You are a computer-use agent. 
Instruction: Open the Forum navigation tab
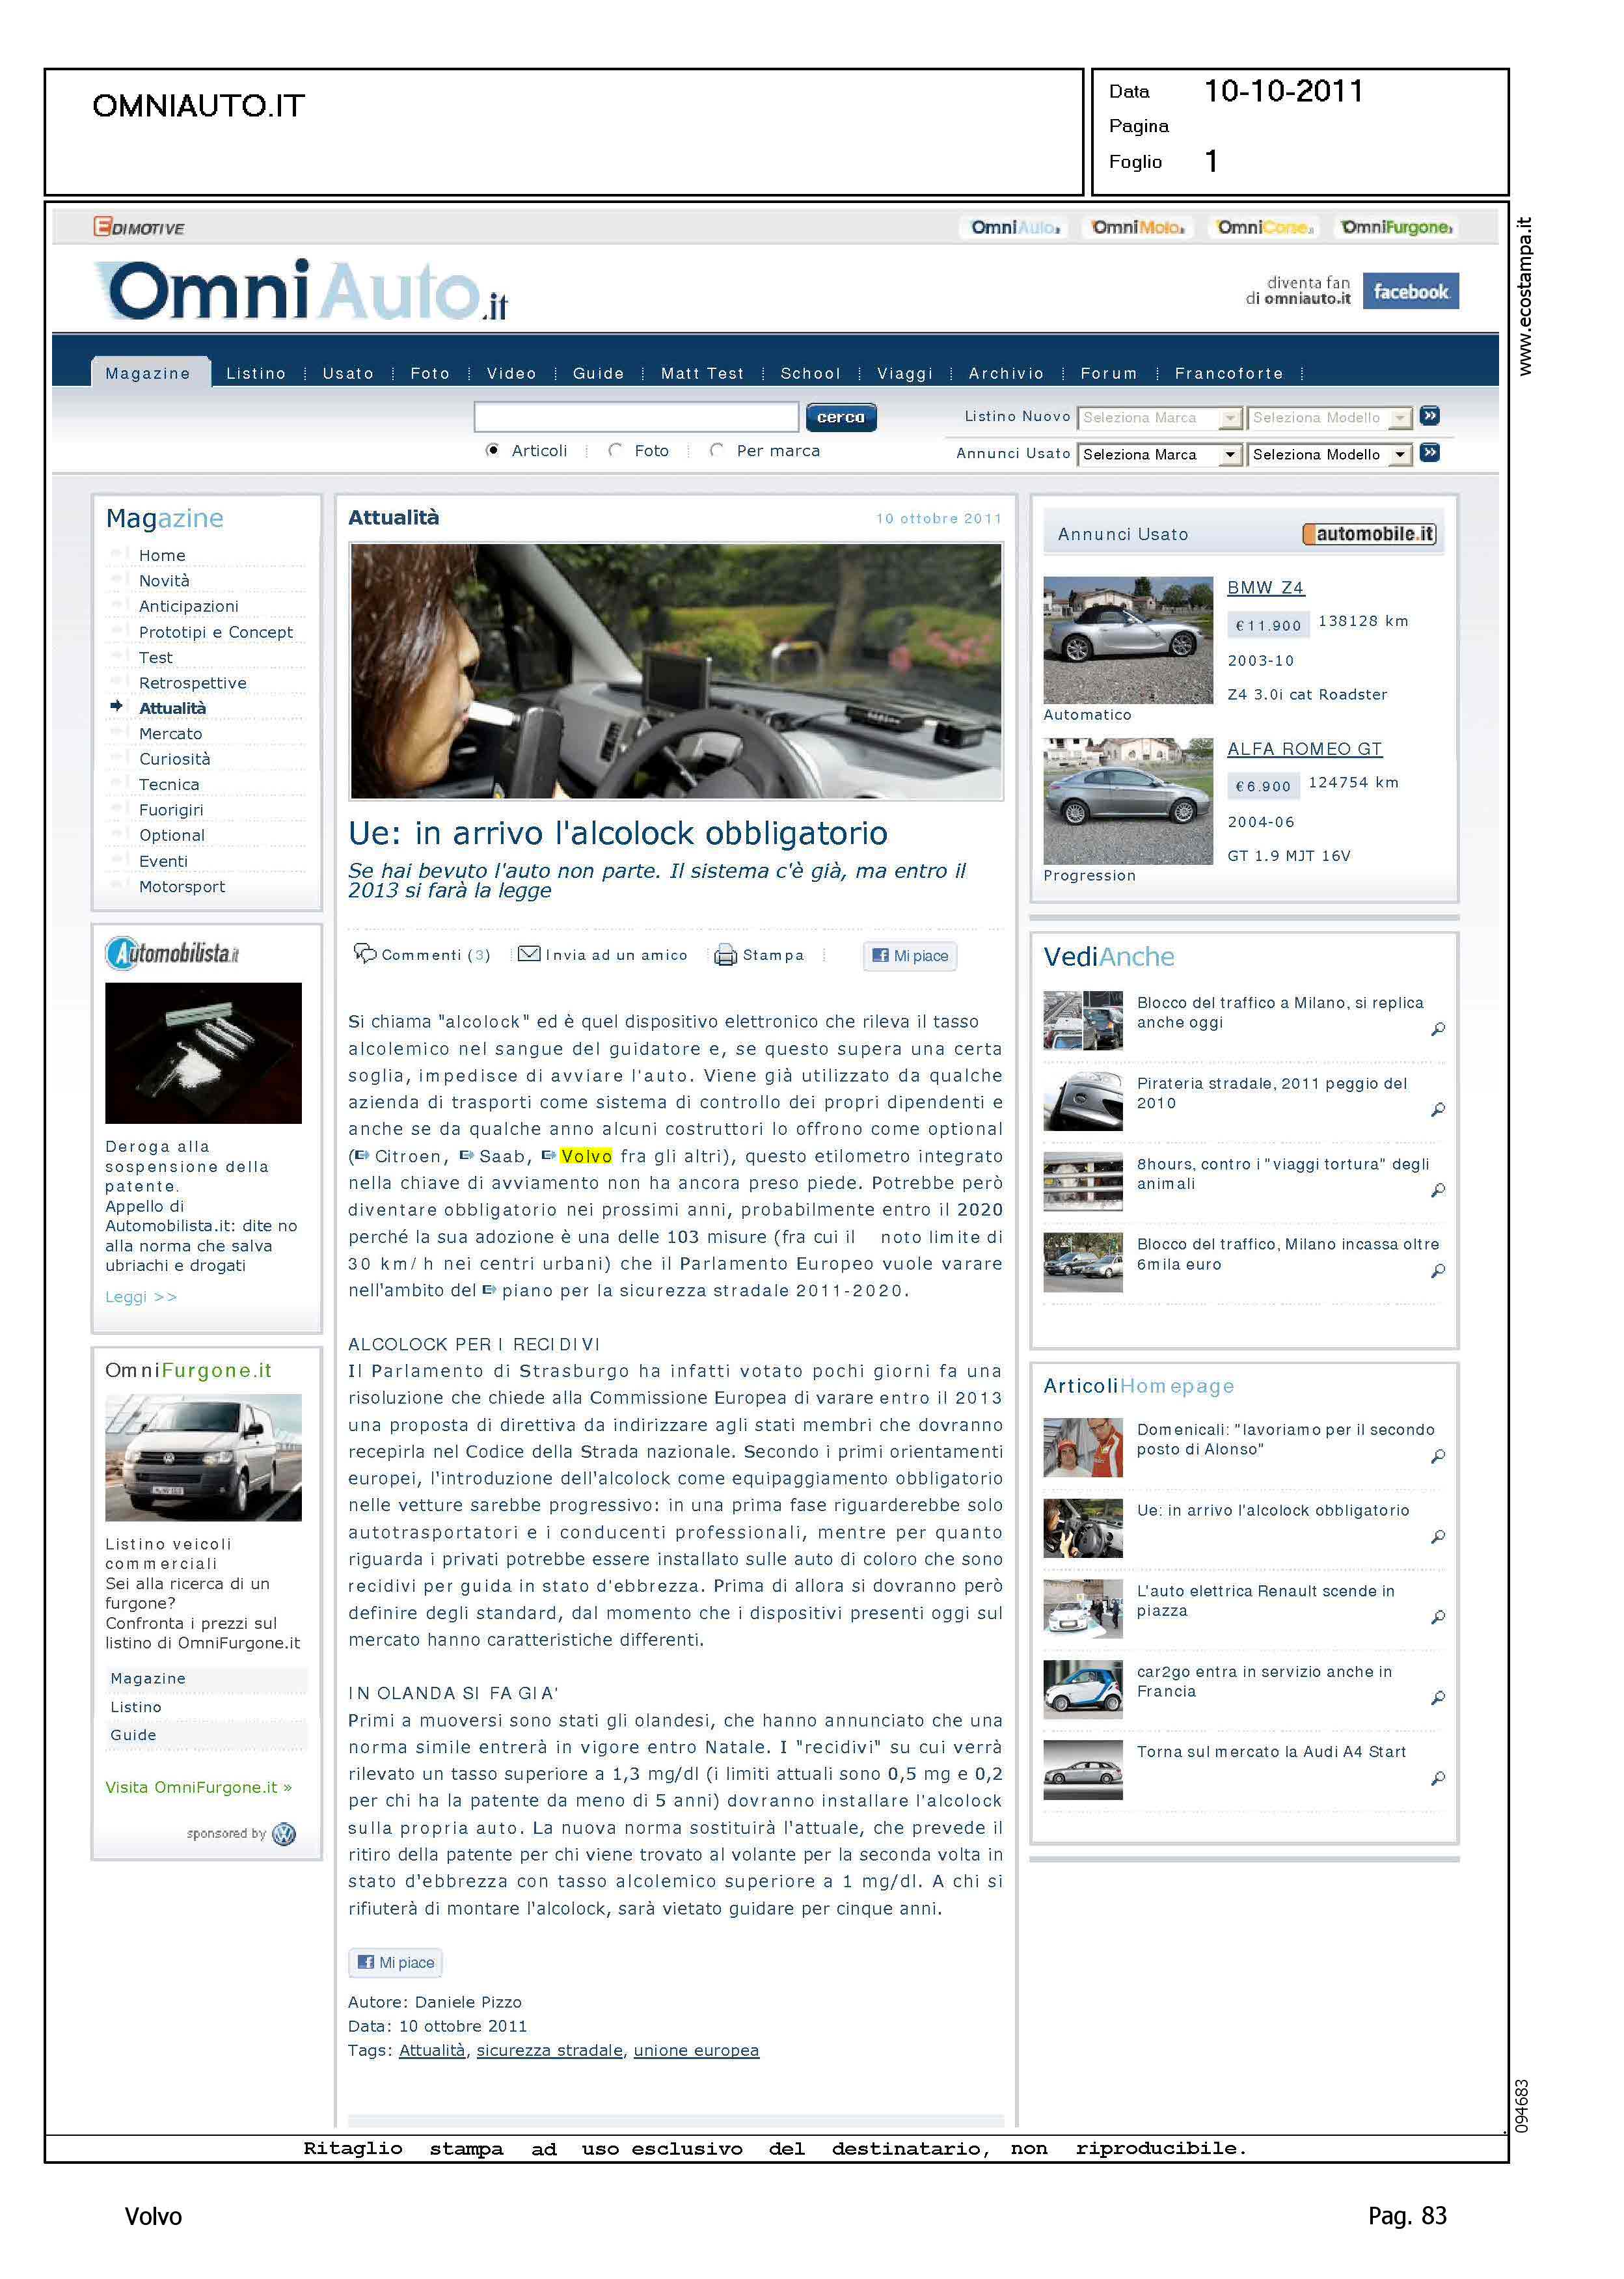click(1108, 373)
